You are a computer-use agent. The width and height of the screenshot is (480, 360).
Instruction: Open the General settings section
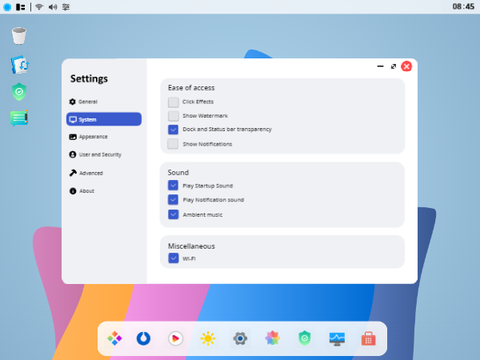[x=83, y=102]
